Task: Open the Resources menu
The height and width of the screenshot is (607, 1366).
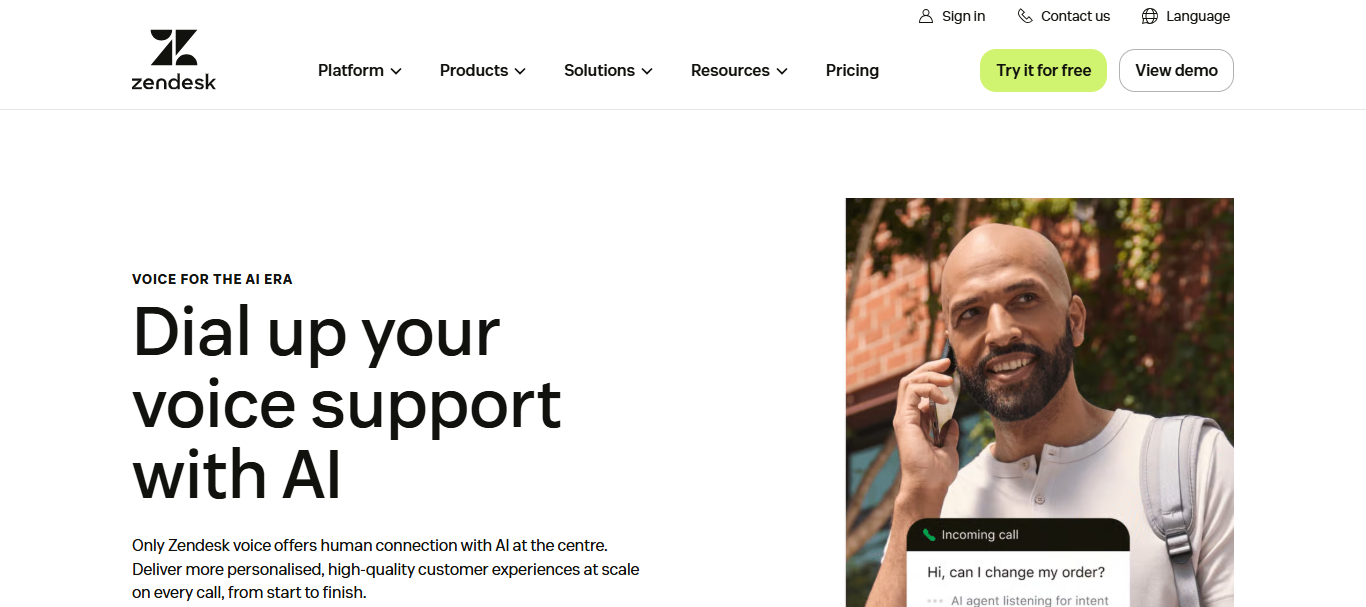Action: [x=739, y=70]
